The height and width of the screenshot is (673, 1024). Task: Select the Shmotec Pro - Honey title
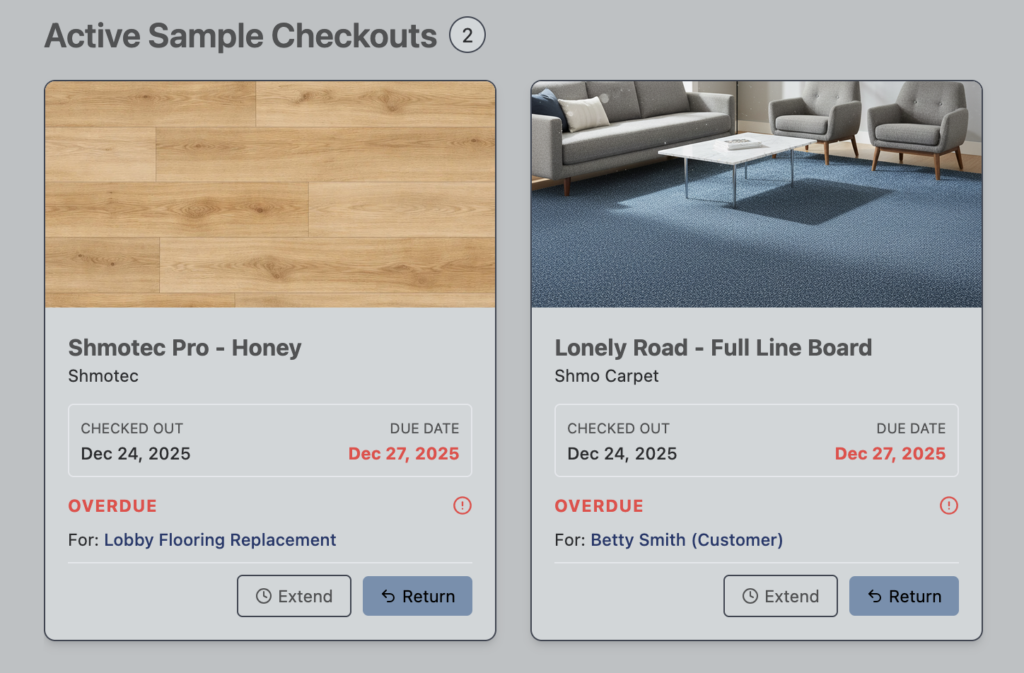pos(185,348)
